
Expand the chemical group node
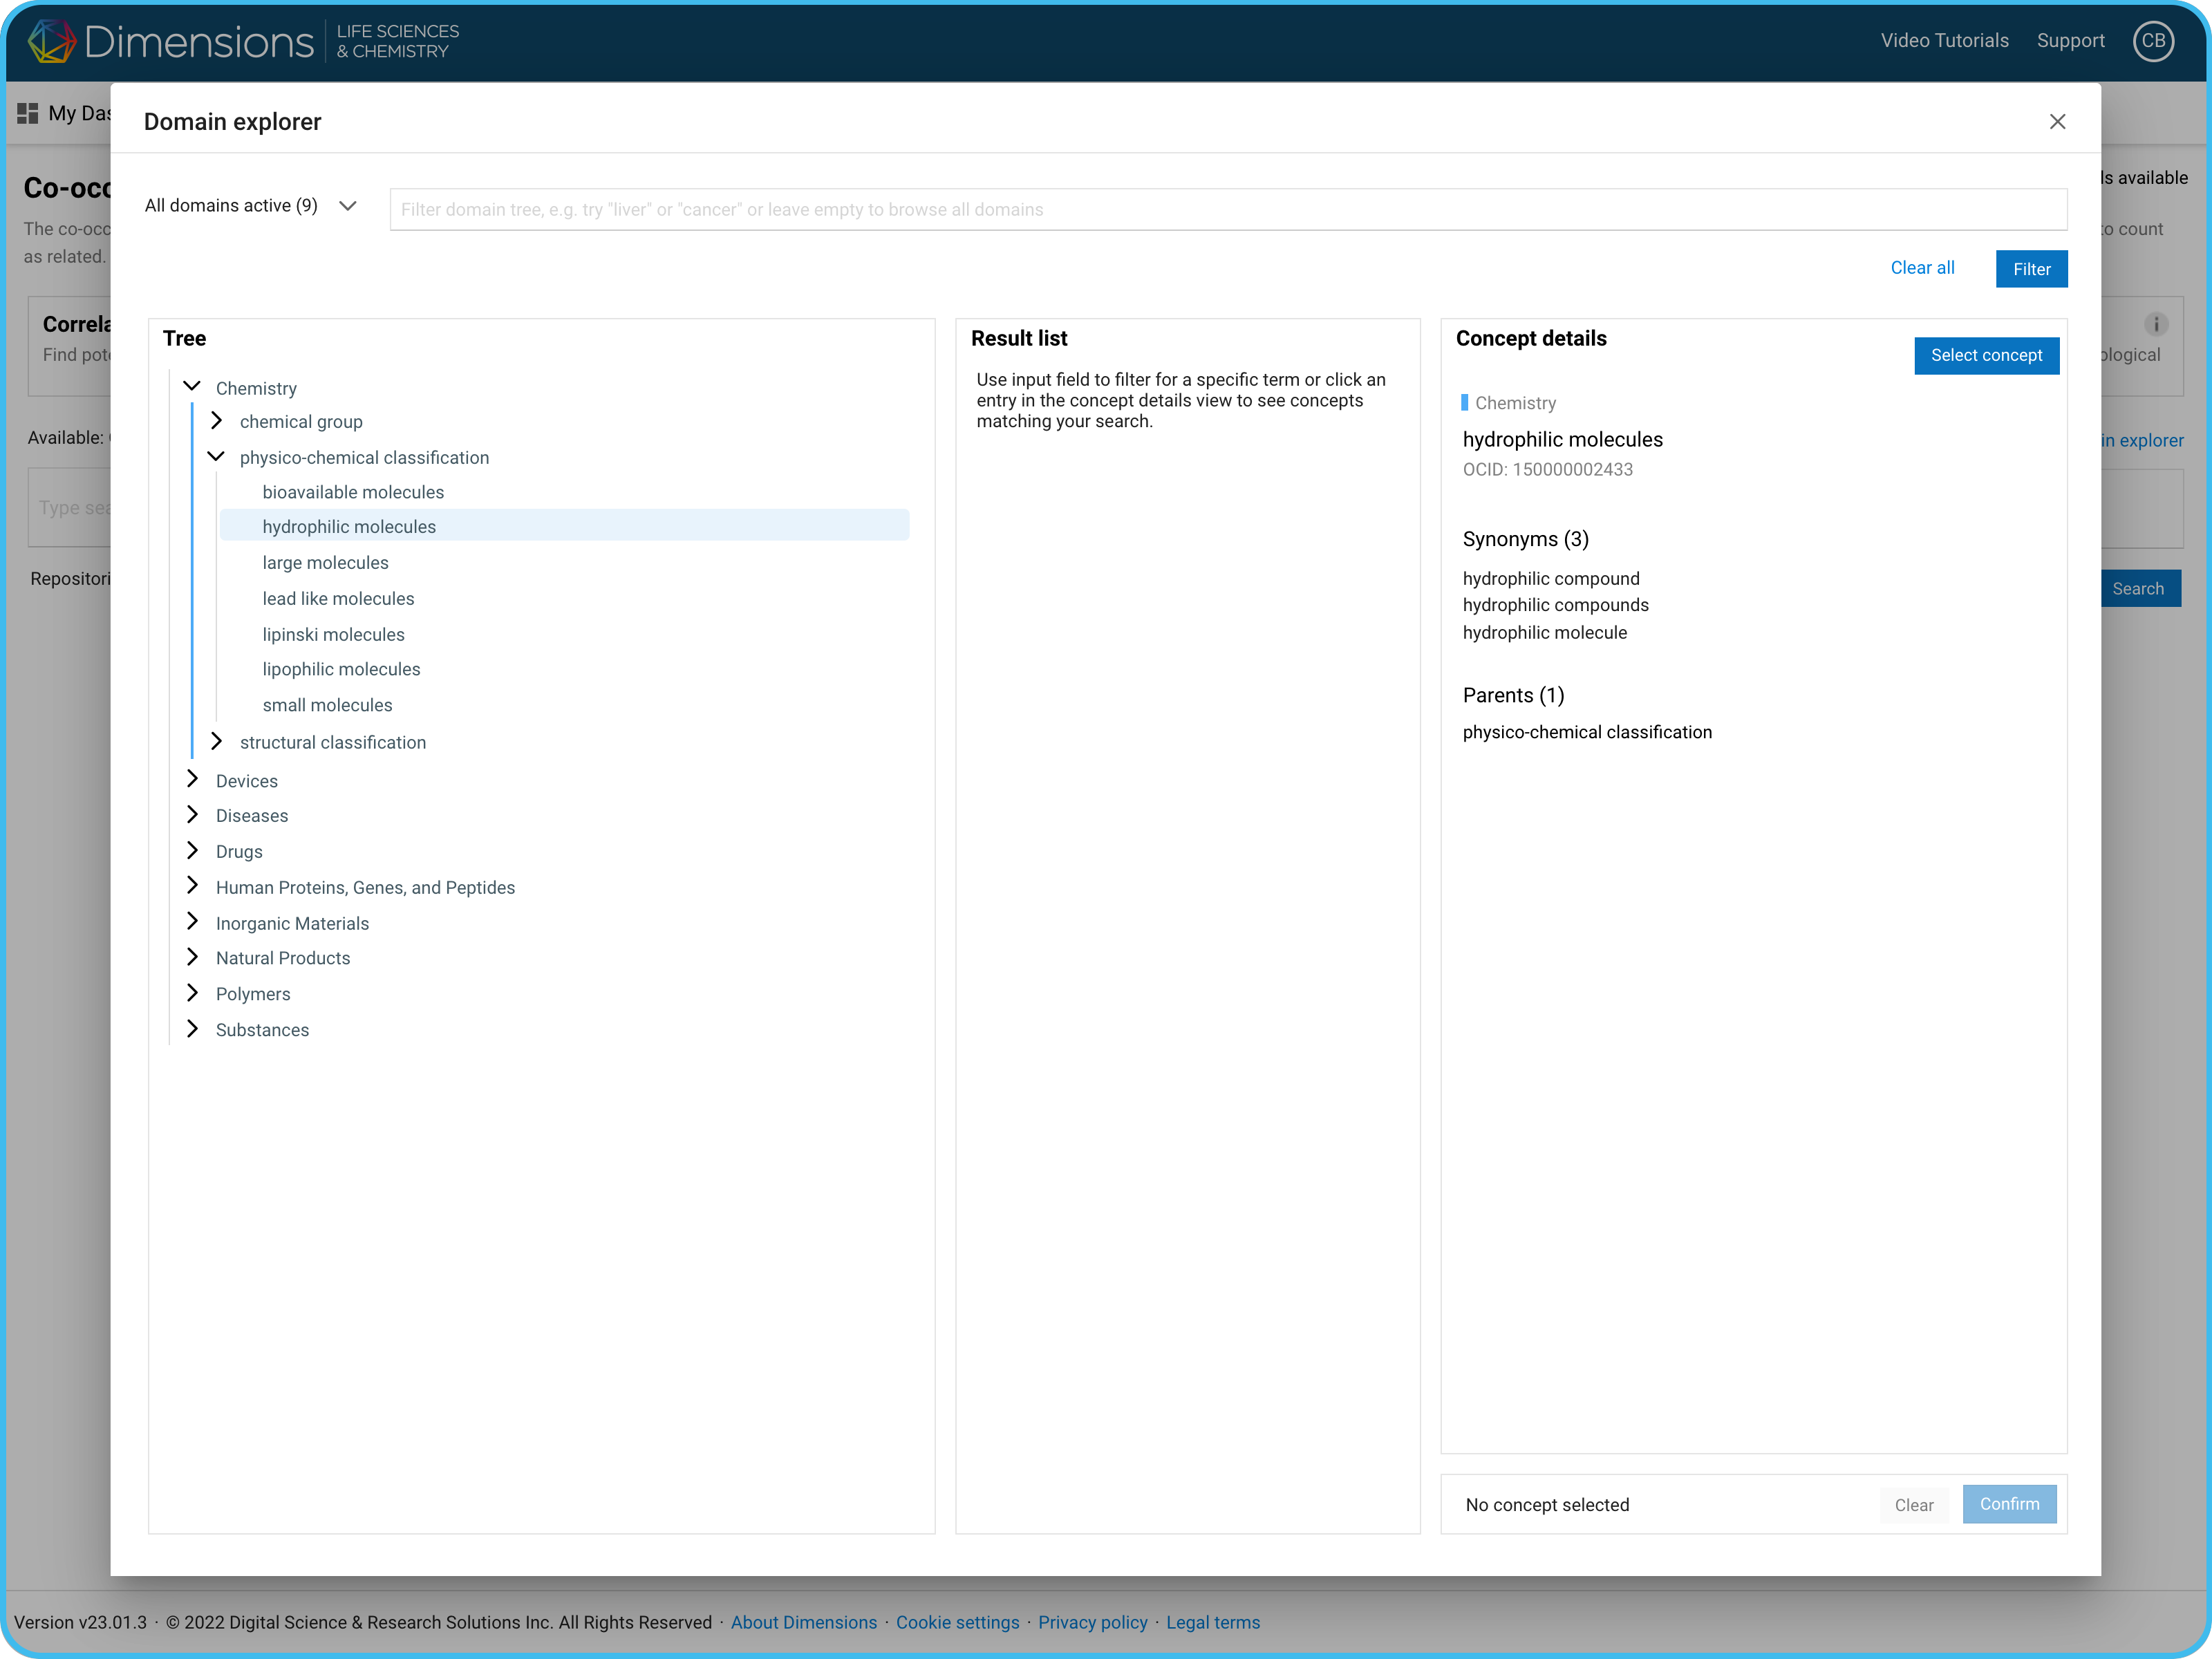[x=216, y=421]
